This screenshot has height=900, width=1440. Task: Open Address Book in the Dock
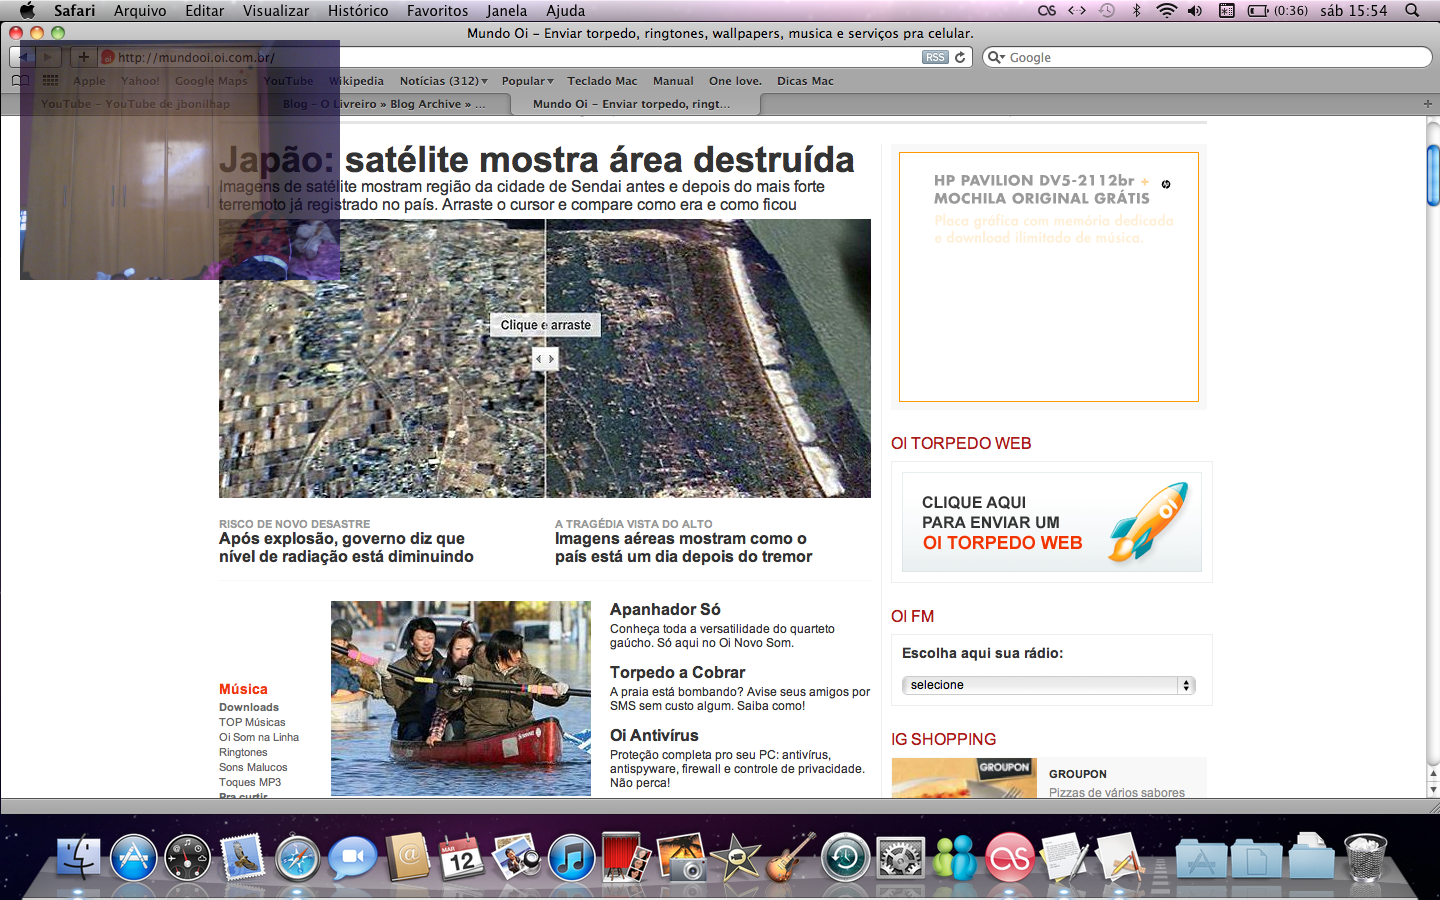tap(407, 858)
